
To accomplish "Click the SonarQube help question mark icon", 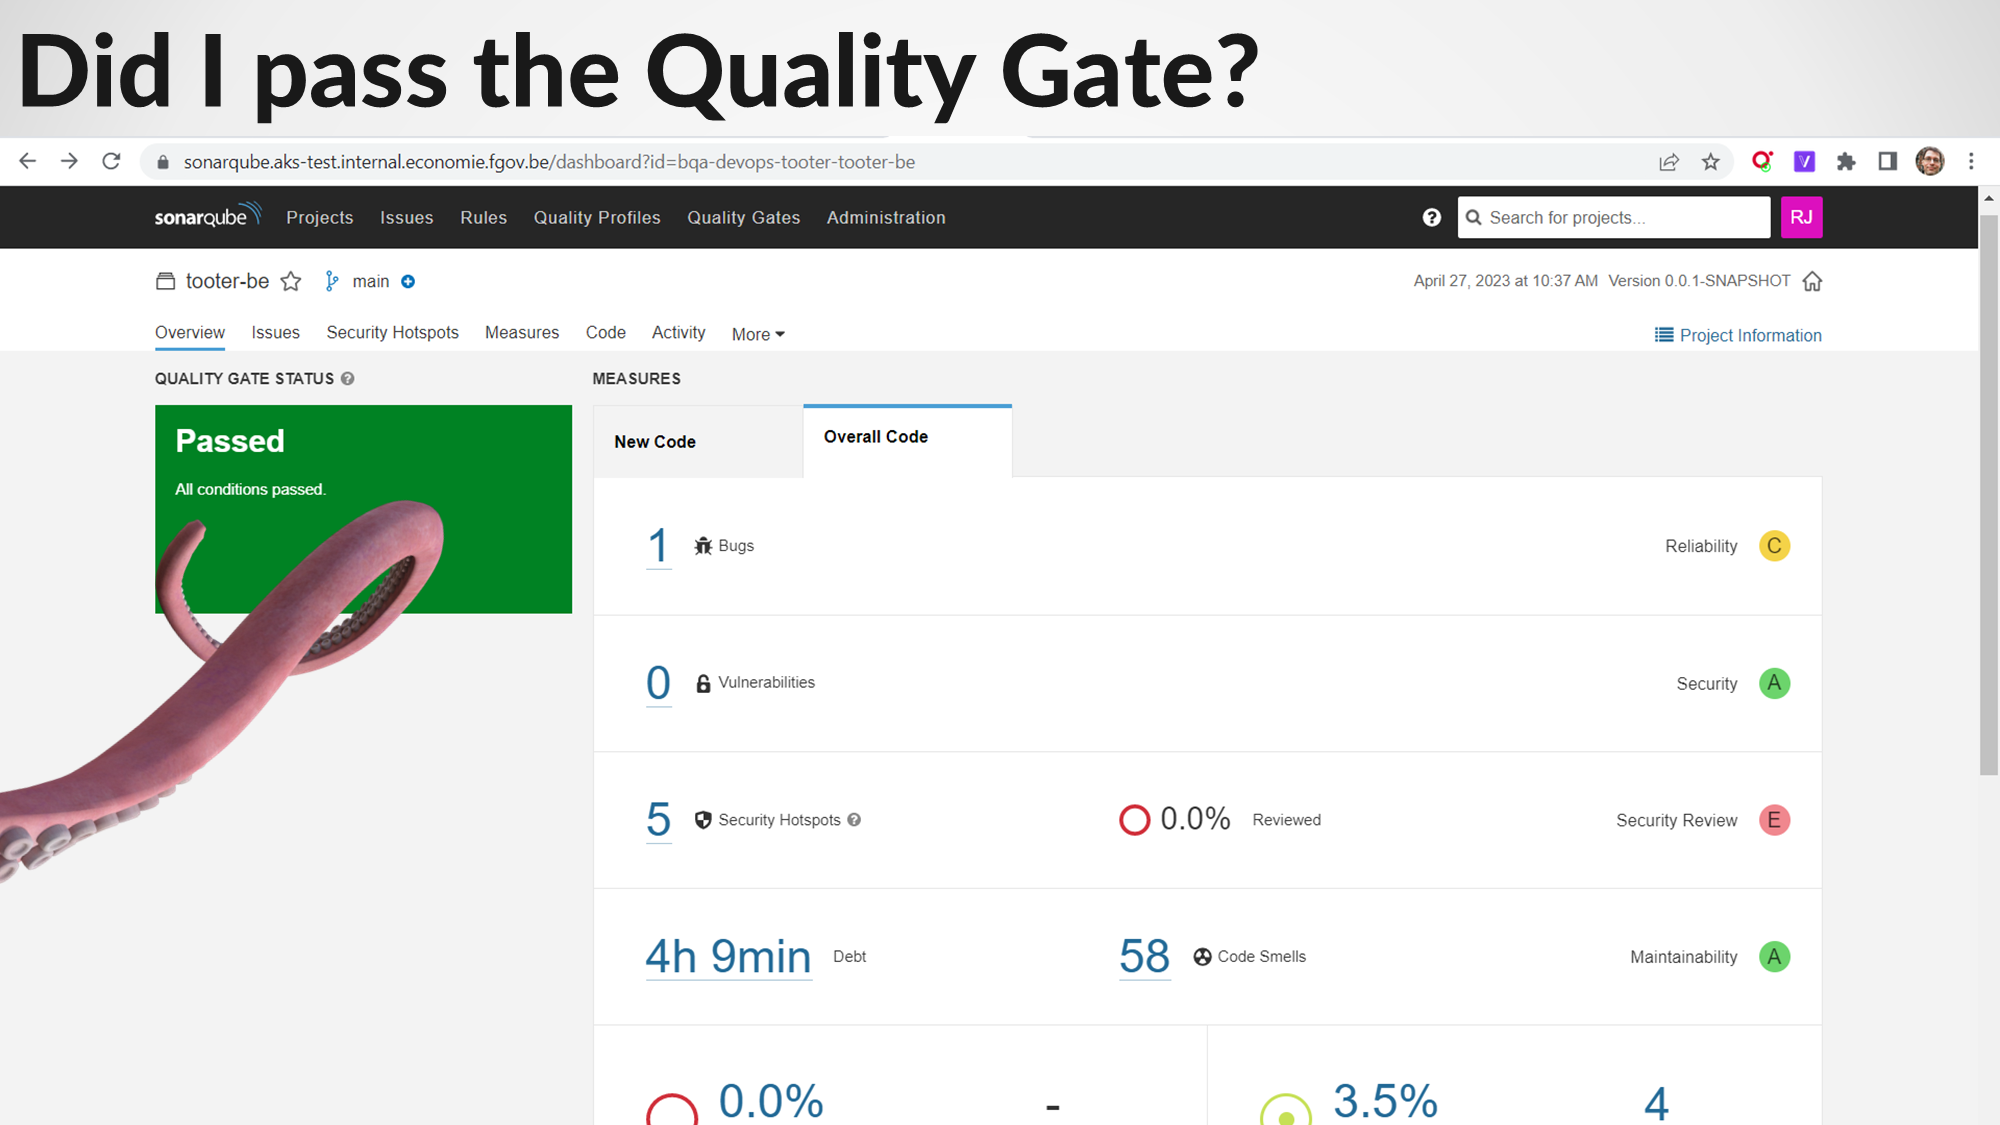I will point(1432,218).
